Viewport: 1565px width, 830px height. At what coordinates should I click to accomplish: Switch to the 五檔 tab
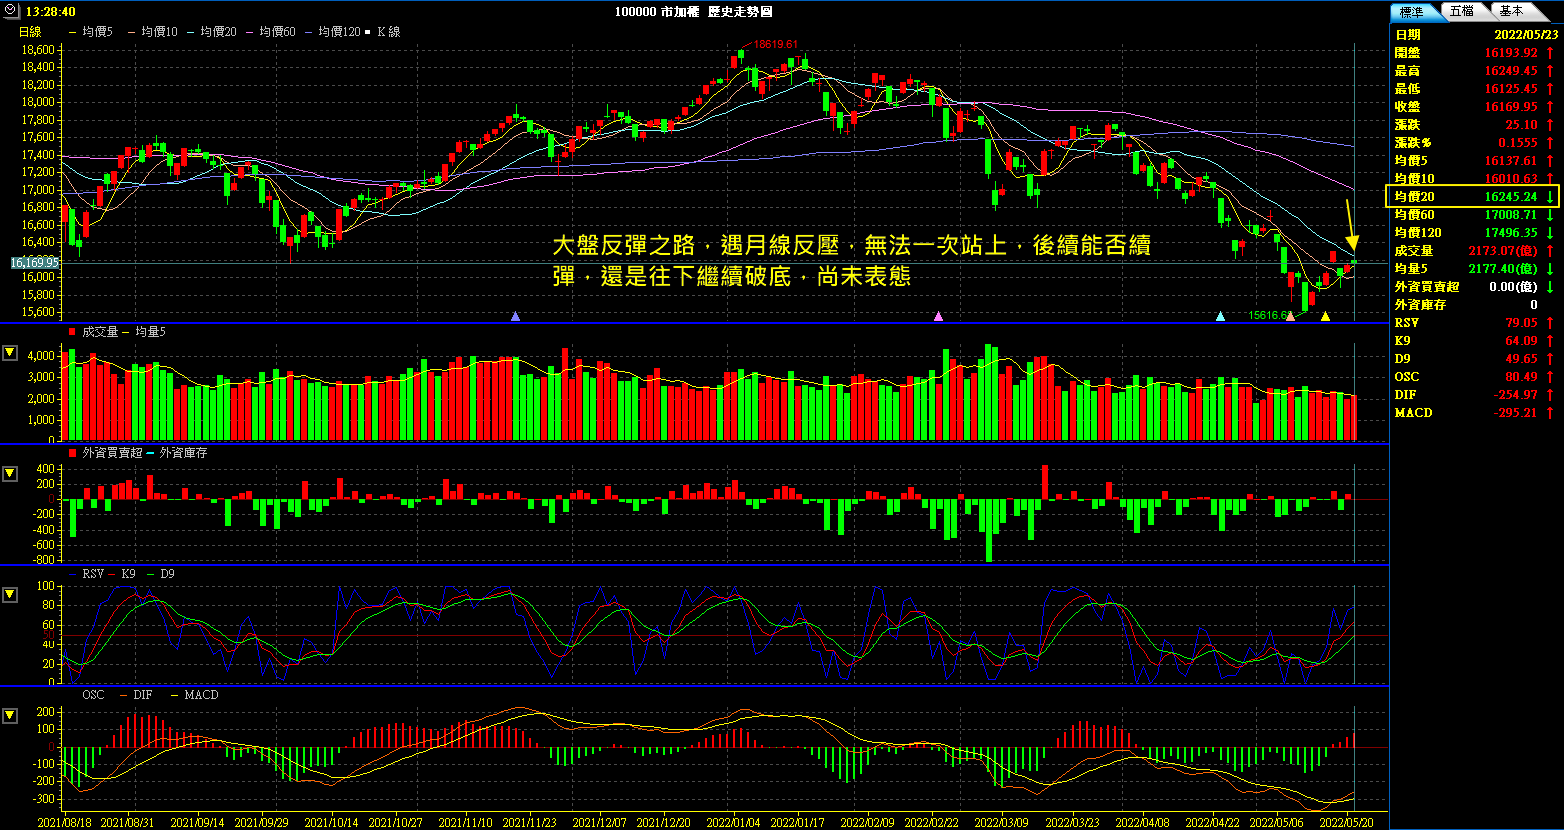point(1462,11)
